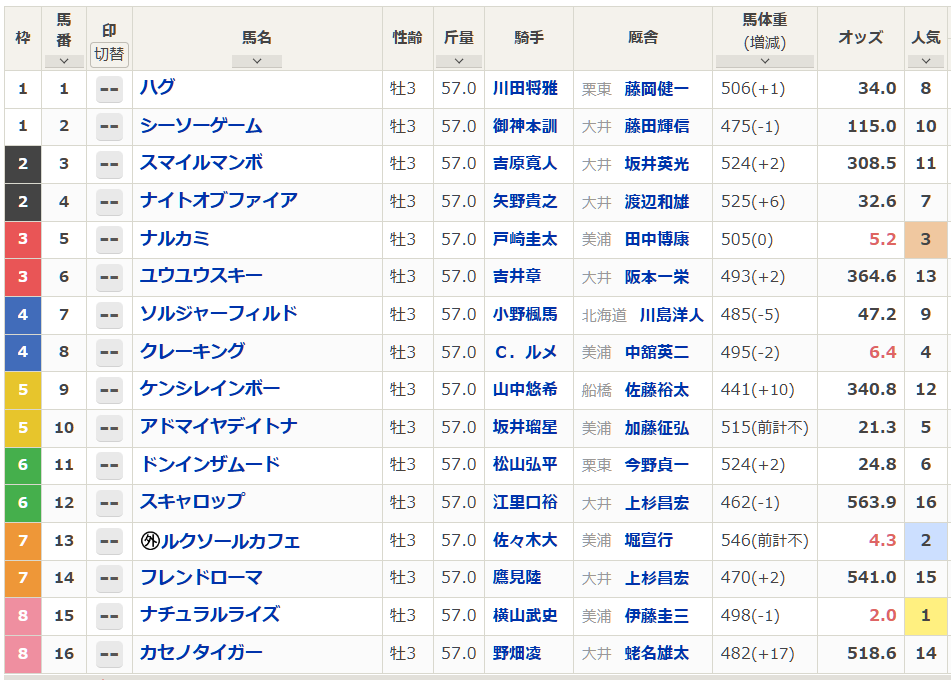Open the 人気 column sort dropdown
The width and height of the screenshot is (951, 680).
925,60
